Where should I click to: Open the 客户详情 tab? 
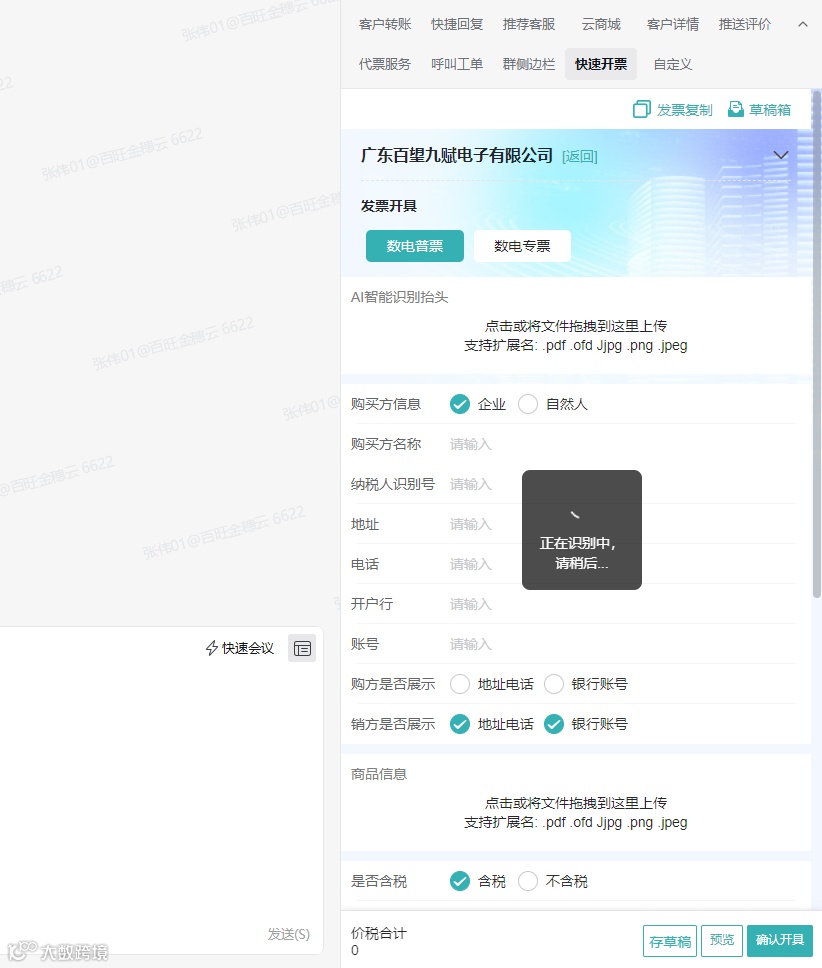pos(673,25)
